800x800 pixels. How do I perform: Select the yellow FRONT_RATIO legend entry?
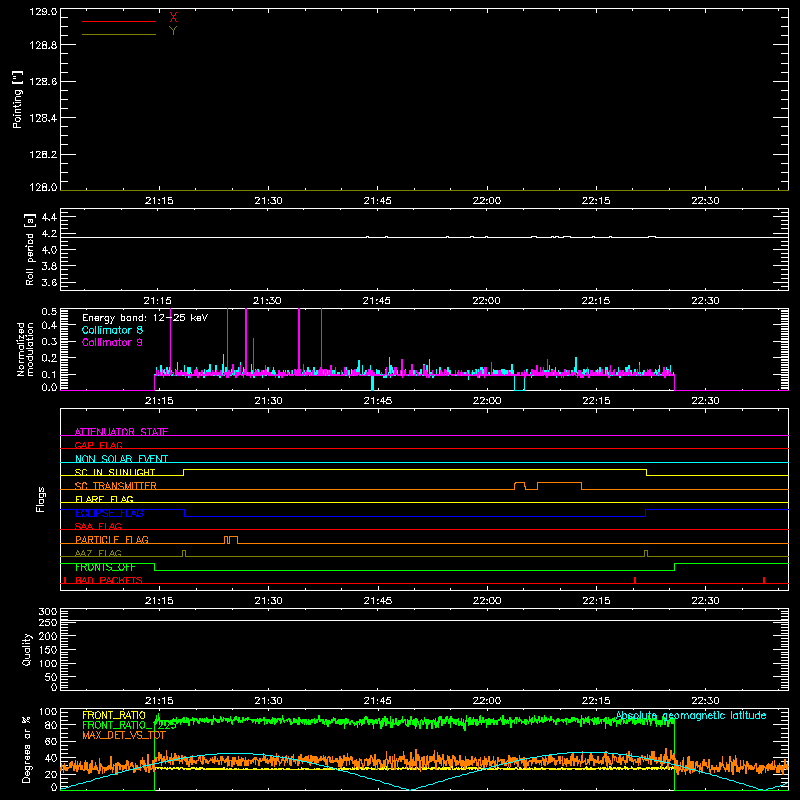coord(114,715)
